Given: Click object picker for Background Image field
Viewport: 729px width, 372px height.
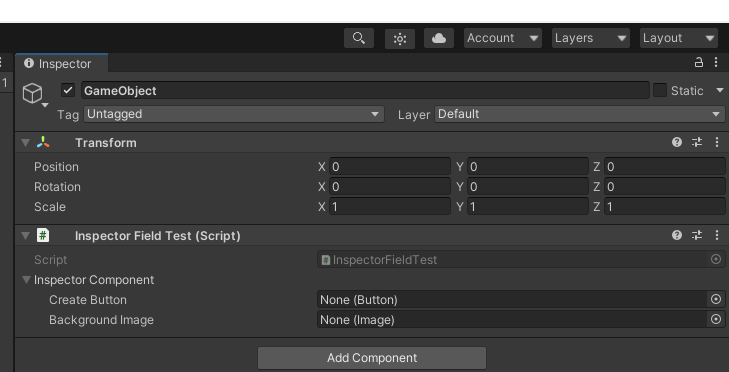Looking at the screenshot, I should pyautogui.click(x=716, y=319).
